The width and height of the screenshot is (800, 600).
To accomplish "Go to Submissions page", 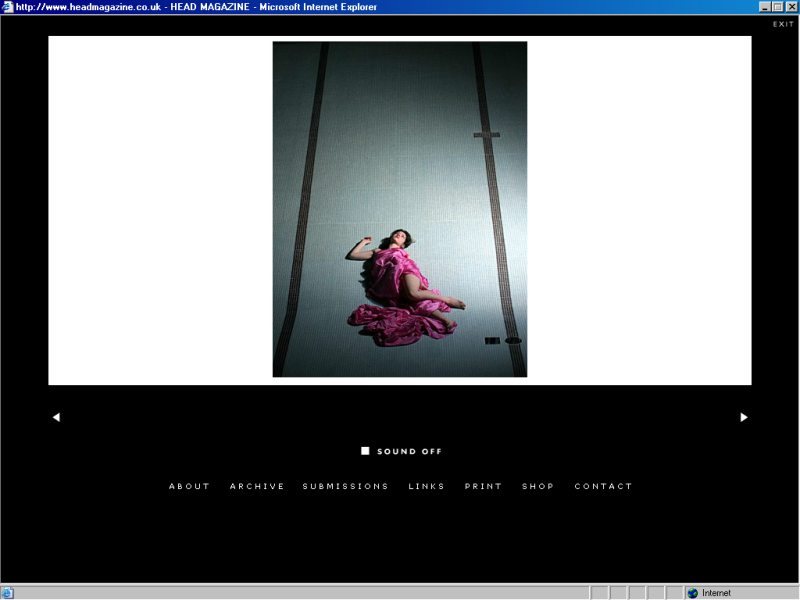I will click(345, 486).
